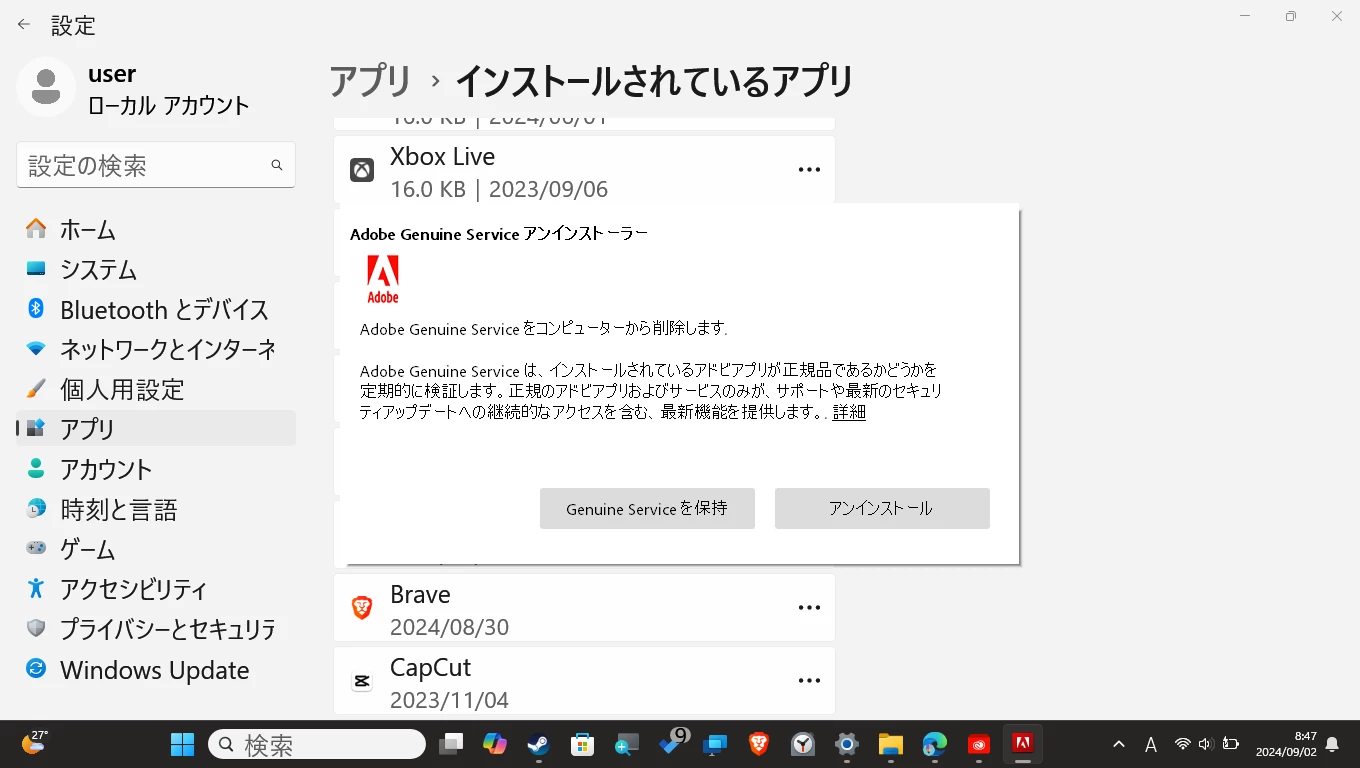Viewport: 1360px width, 768px height.
Task: Open Task View from the taskbar
Action: tap(452, 744)
